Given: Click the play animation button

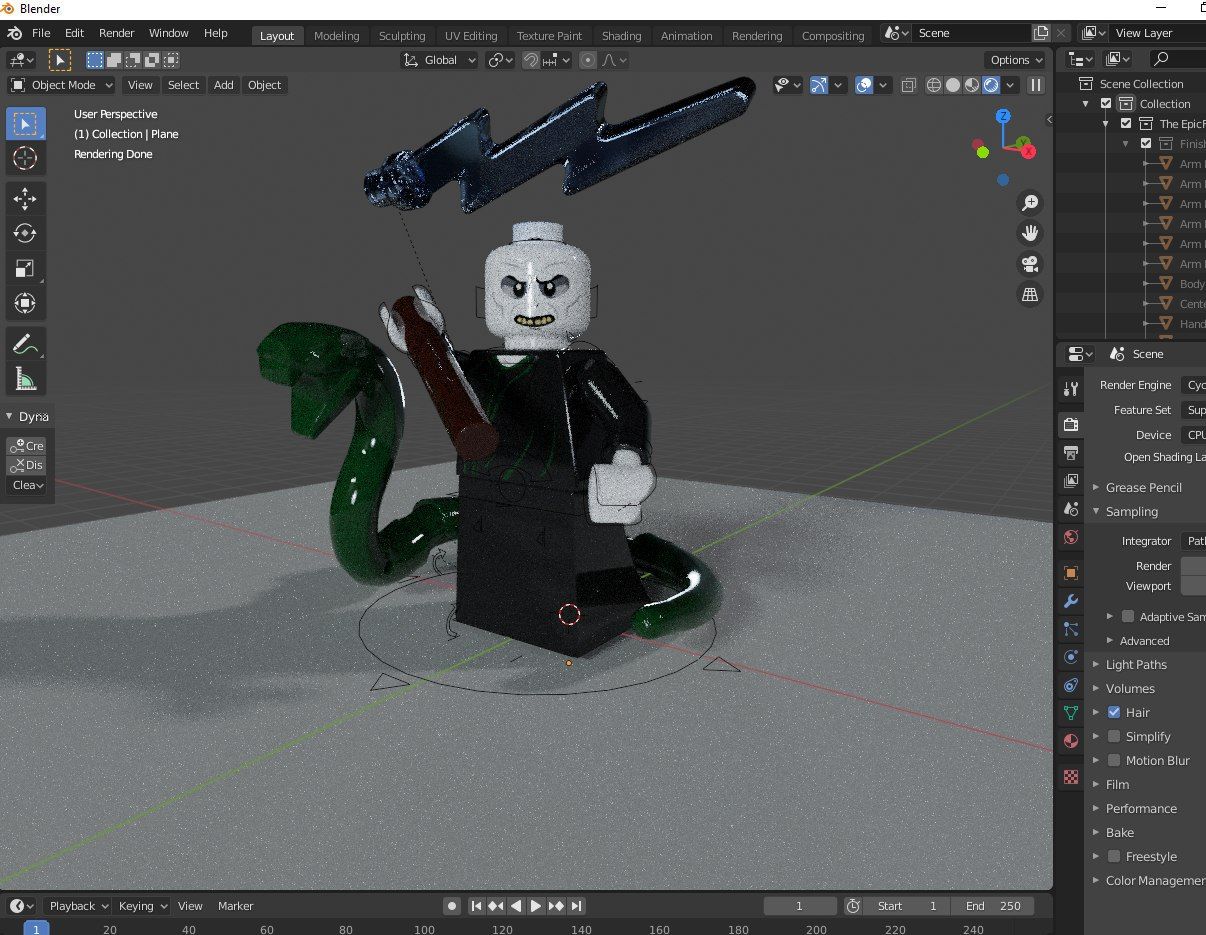Looking at the screenshot, I should [536, 906].
